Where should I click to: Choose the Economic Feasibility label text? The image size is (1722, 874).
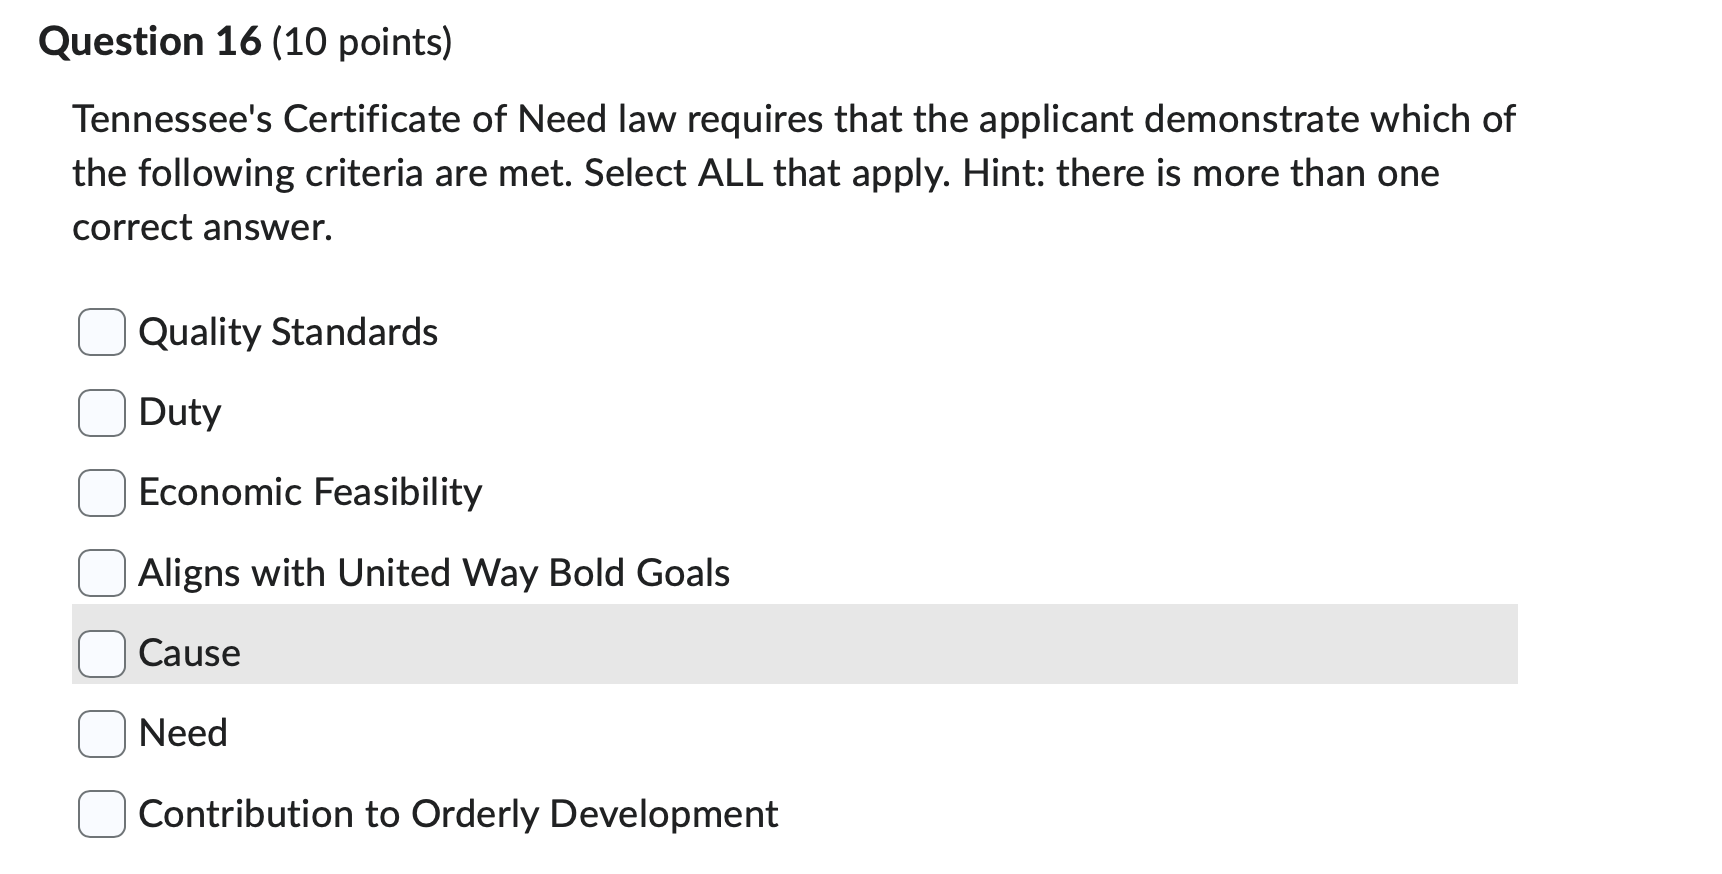310,492
